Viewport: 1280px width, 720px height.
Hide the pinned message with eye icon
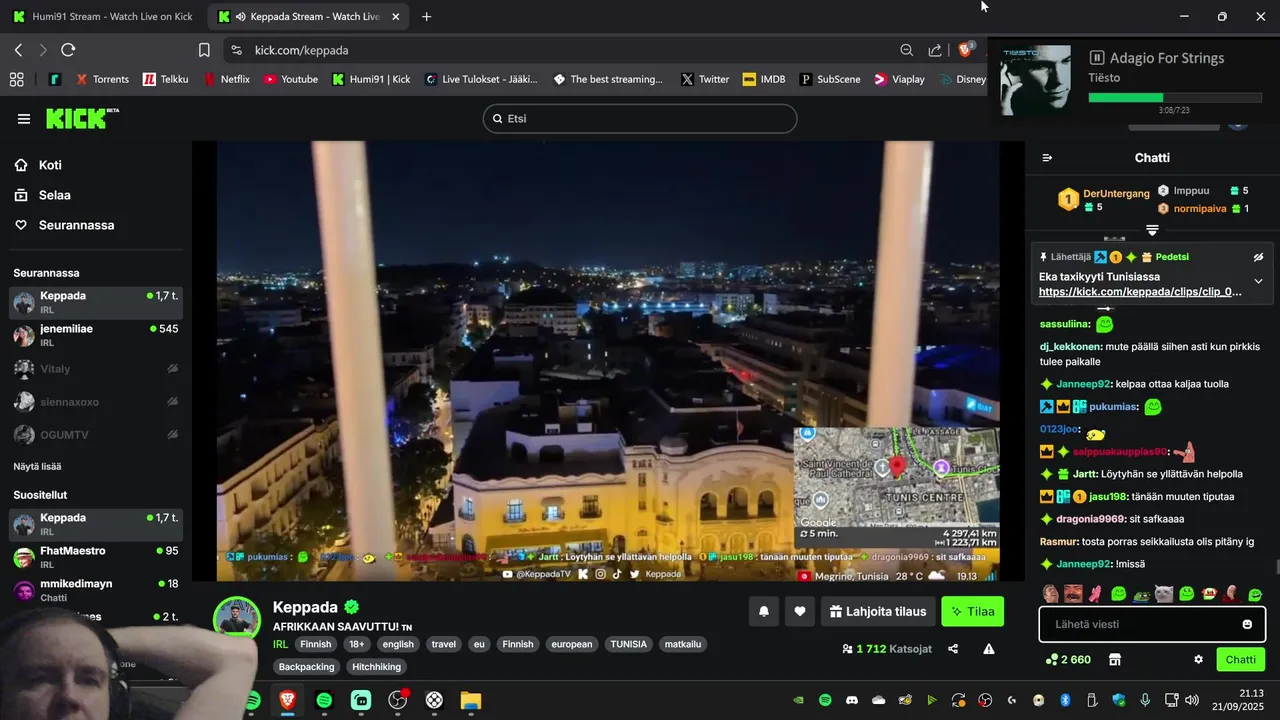[1258, 257]
